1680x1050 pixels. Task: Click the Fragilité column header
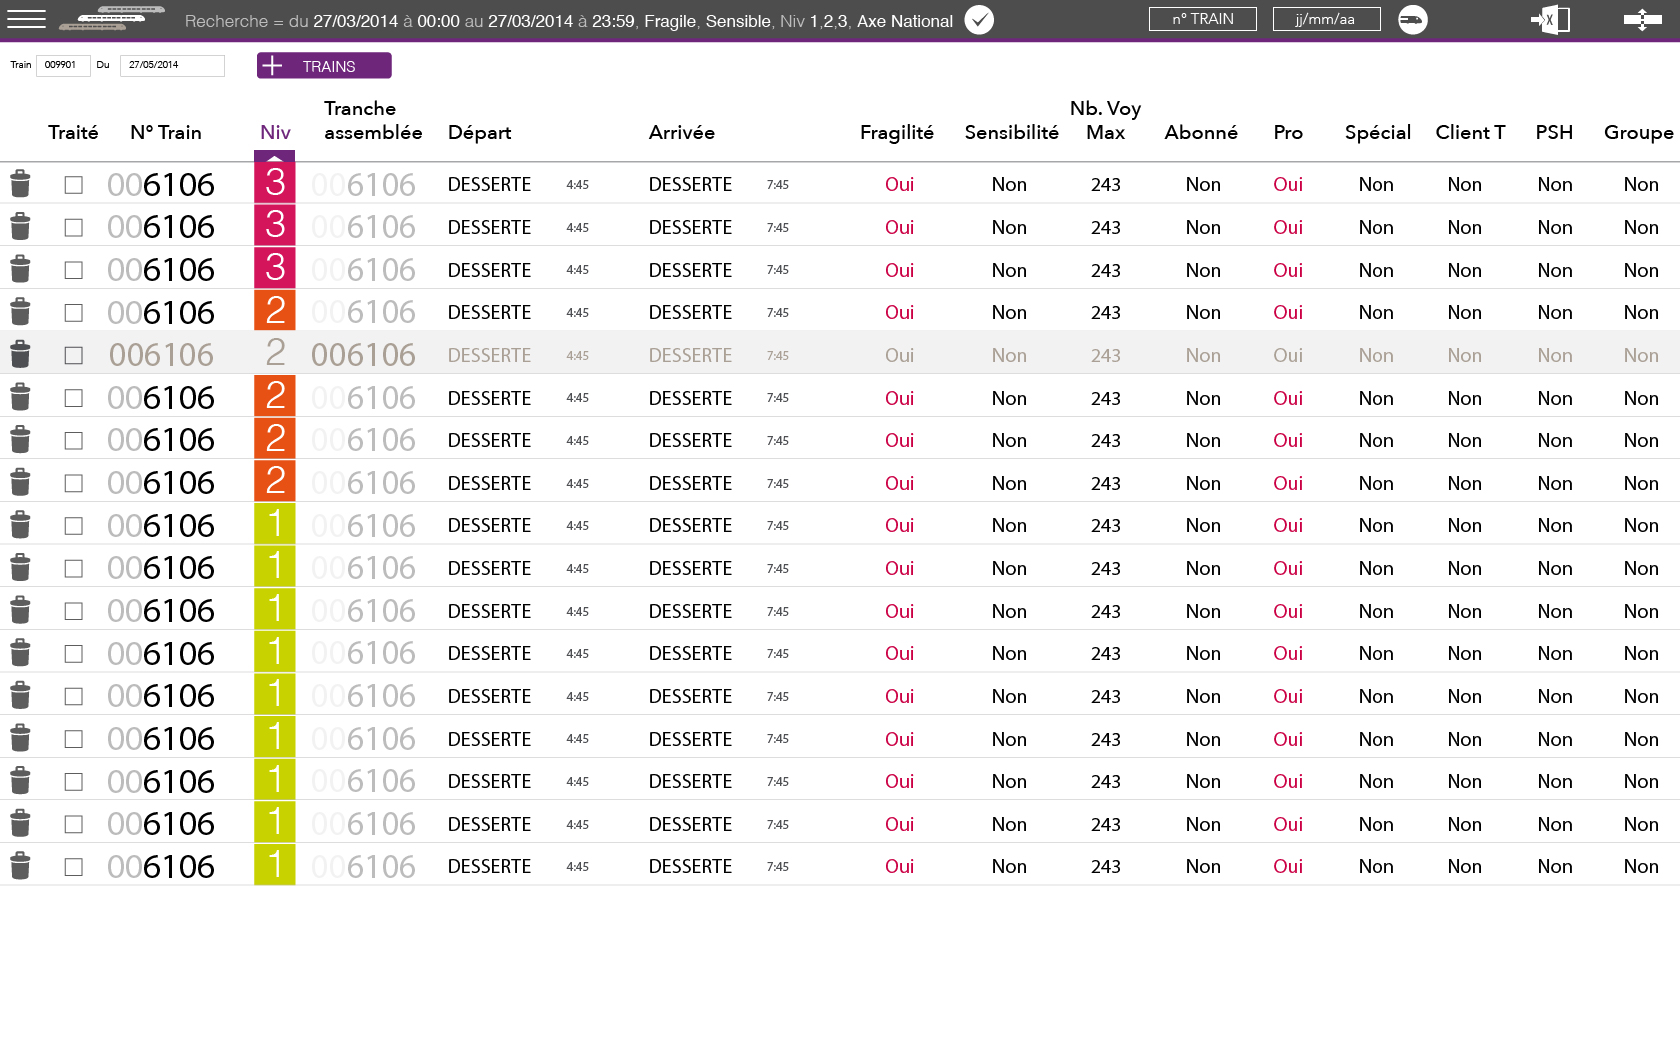[897, 132]
